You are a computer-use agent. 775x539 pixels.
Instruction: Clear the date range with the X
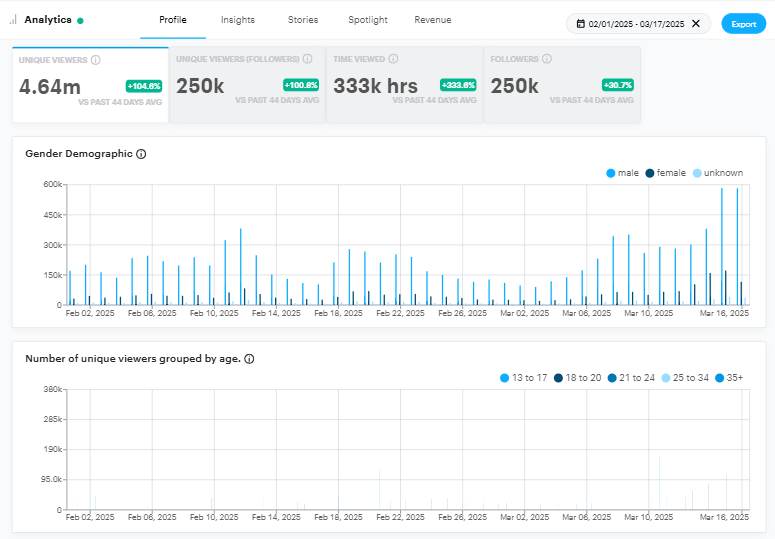[x=696, y=24]
